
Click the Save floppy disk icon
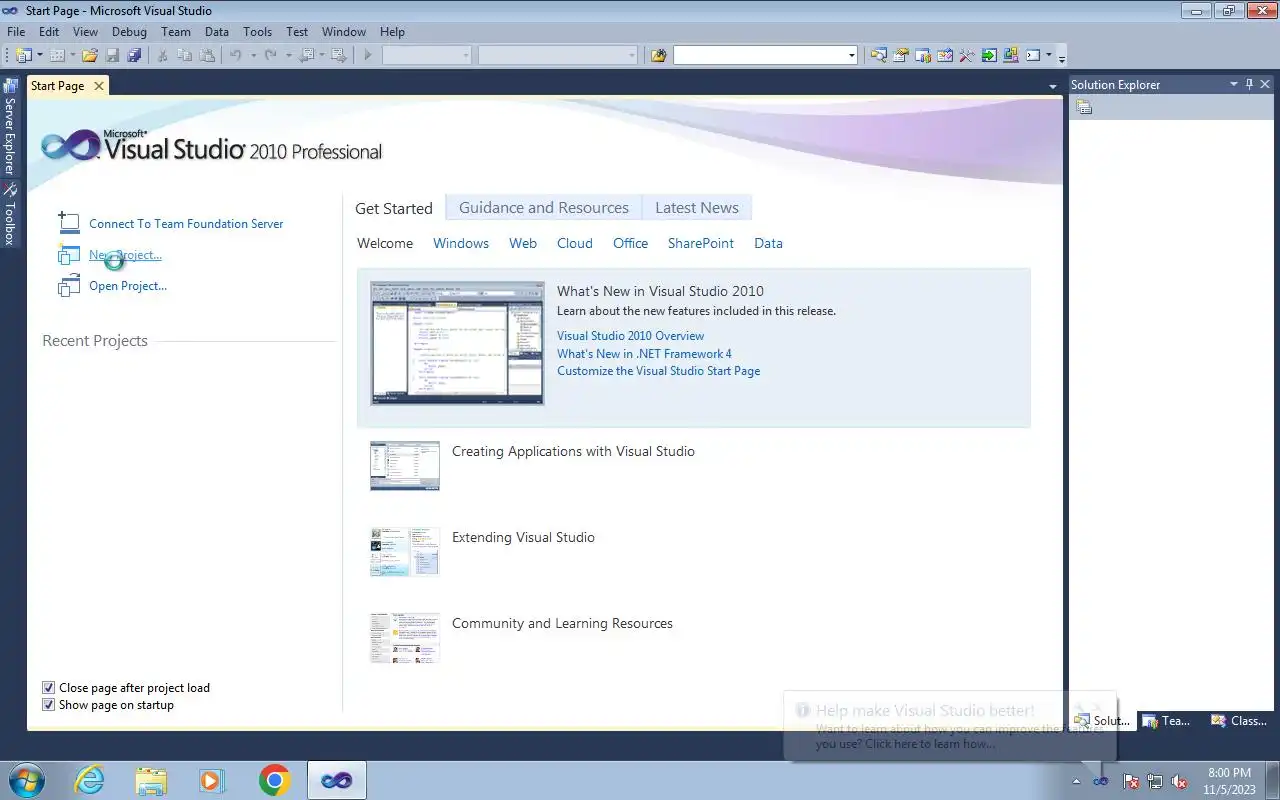click(112, 55)
